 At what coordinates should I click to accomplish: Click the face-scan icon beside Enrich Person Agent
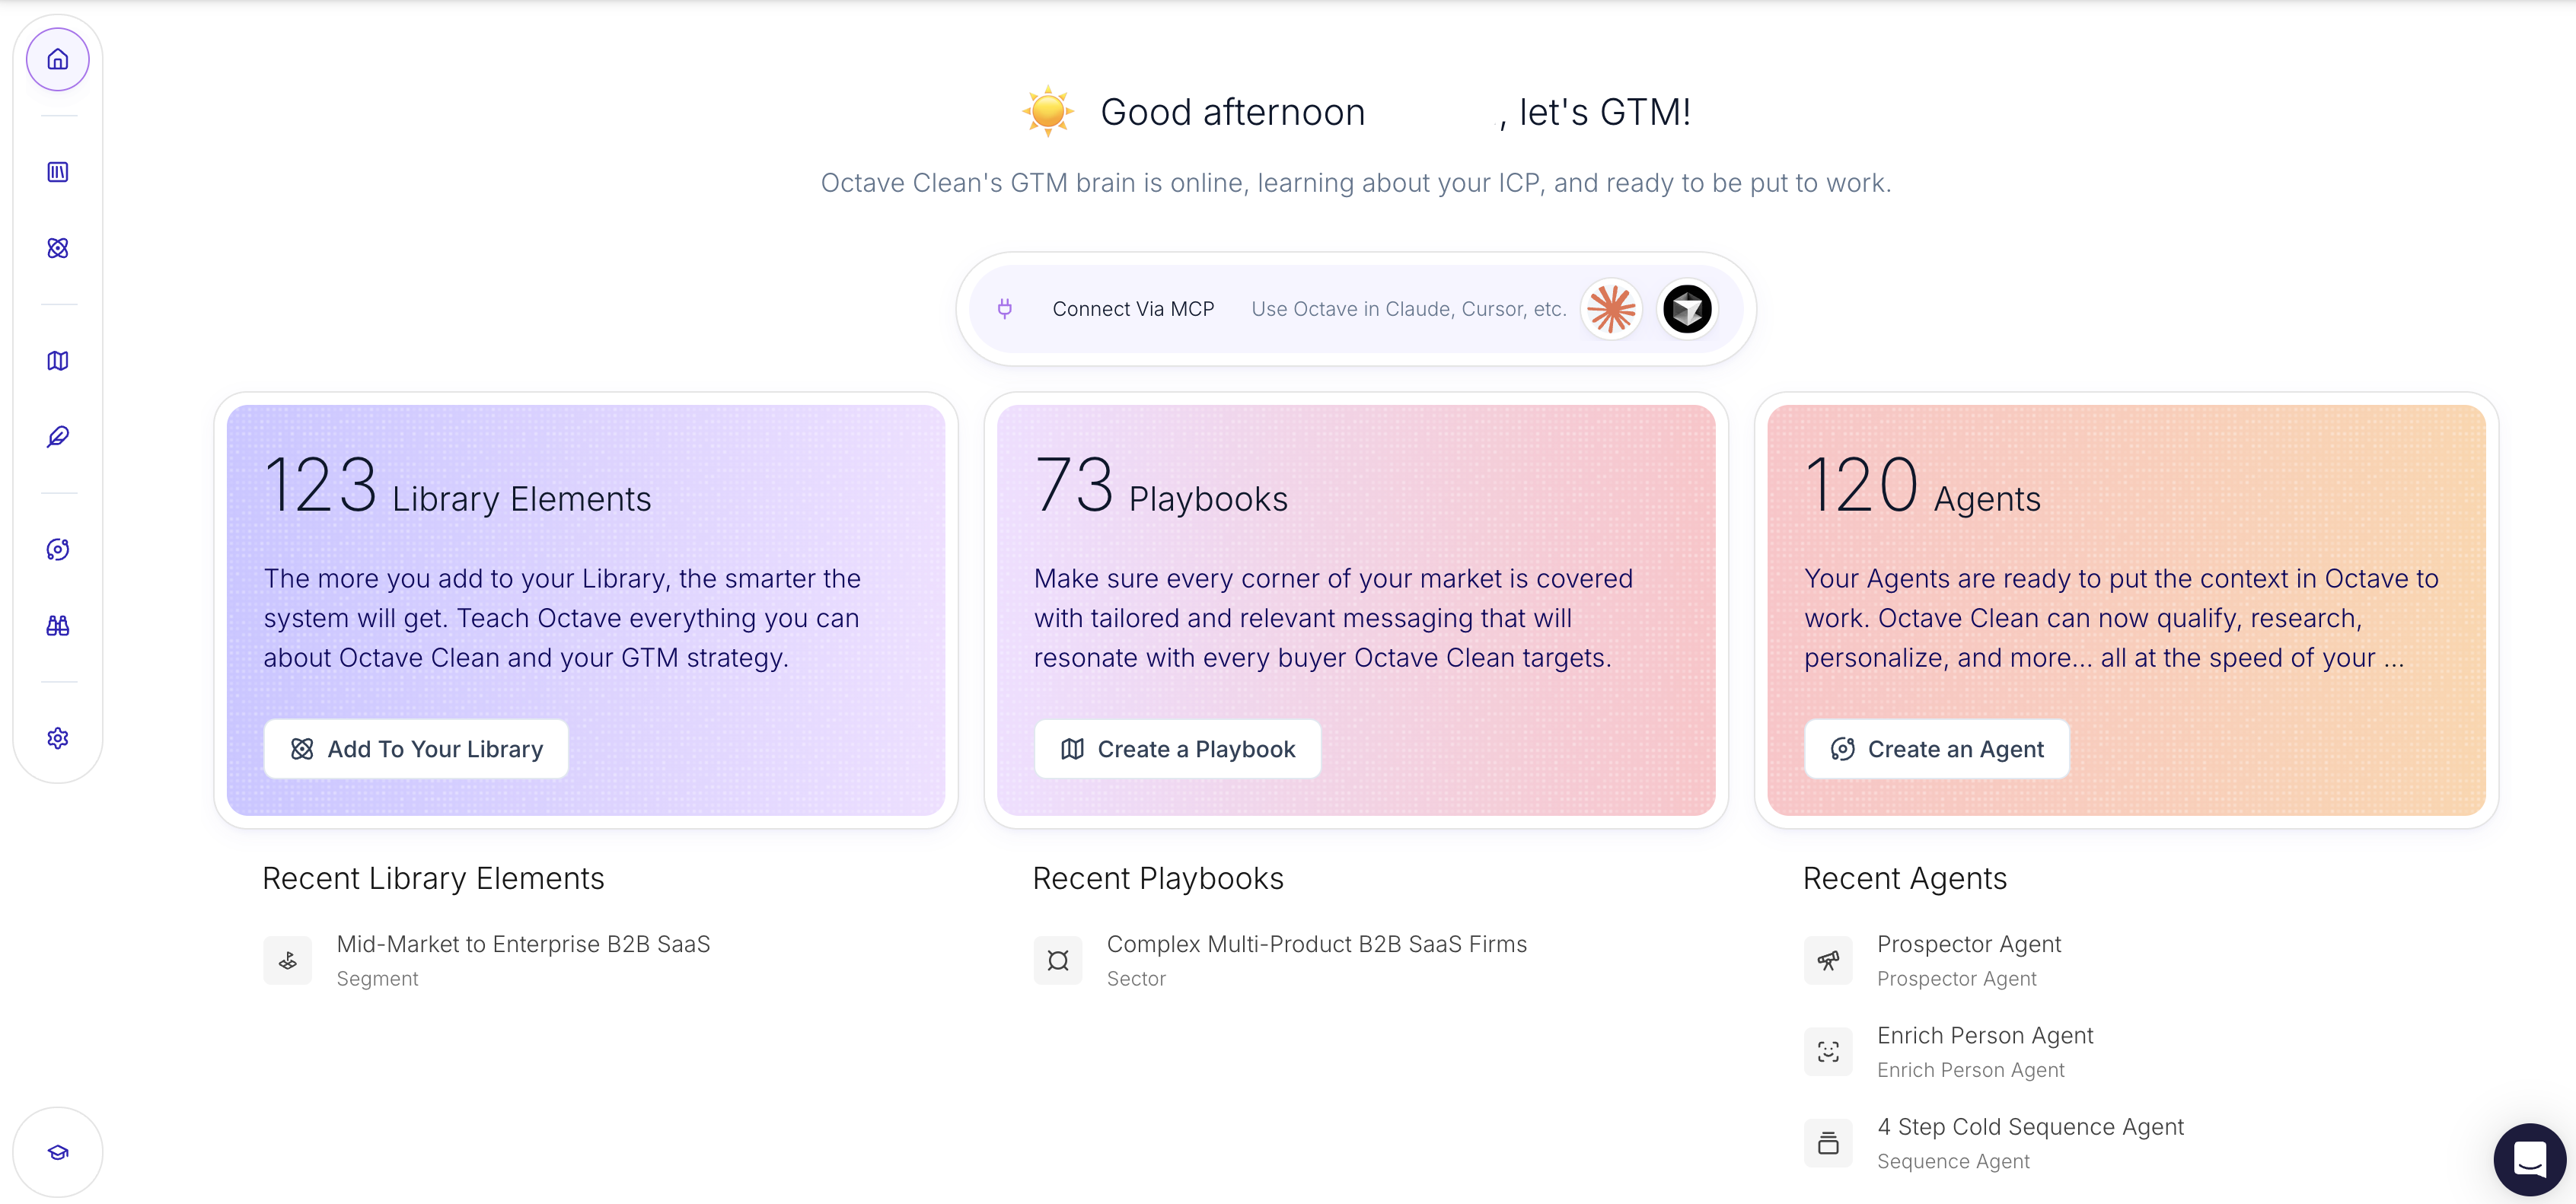tap(1828, 1052)
